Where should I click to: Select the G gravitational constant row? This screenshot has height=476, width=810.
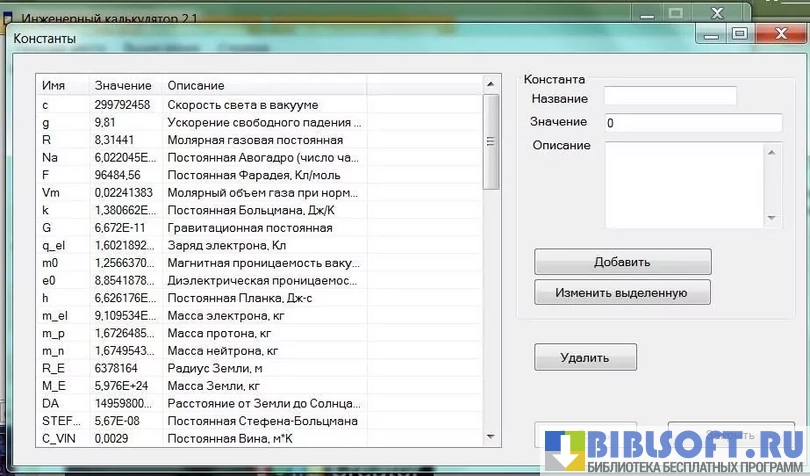click(200, 228)
